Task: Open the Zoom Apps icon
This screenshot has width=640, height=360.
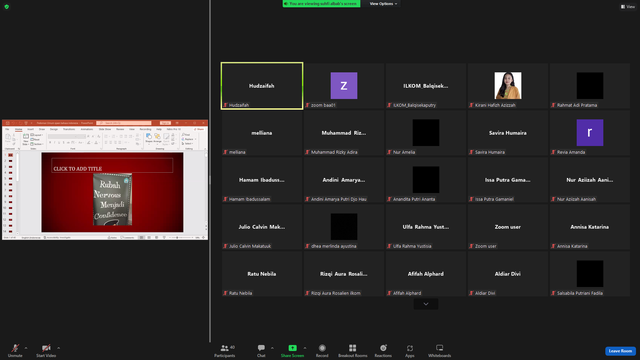Action: [410, 348]
